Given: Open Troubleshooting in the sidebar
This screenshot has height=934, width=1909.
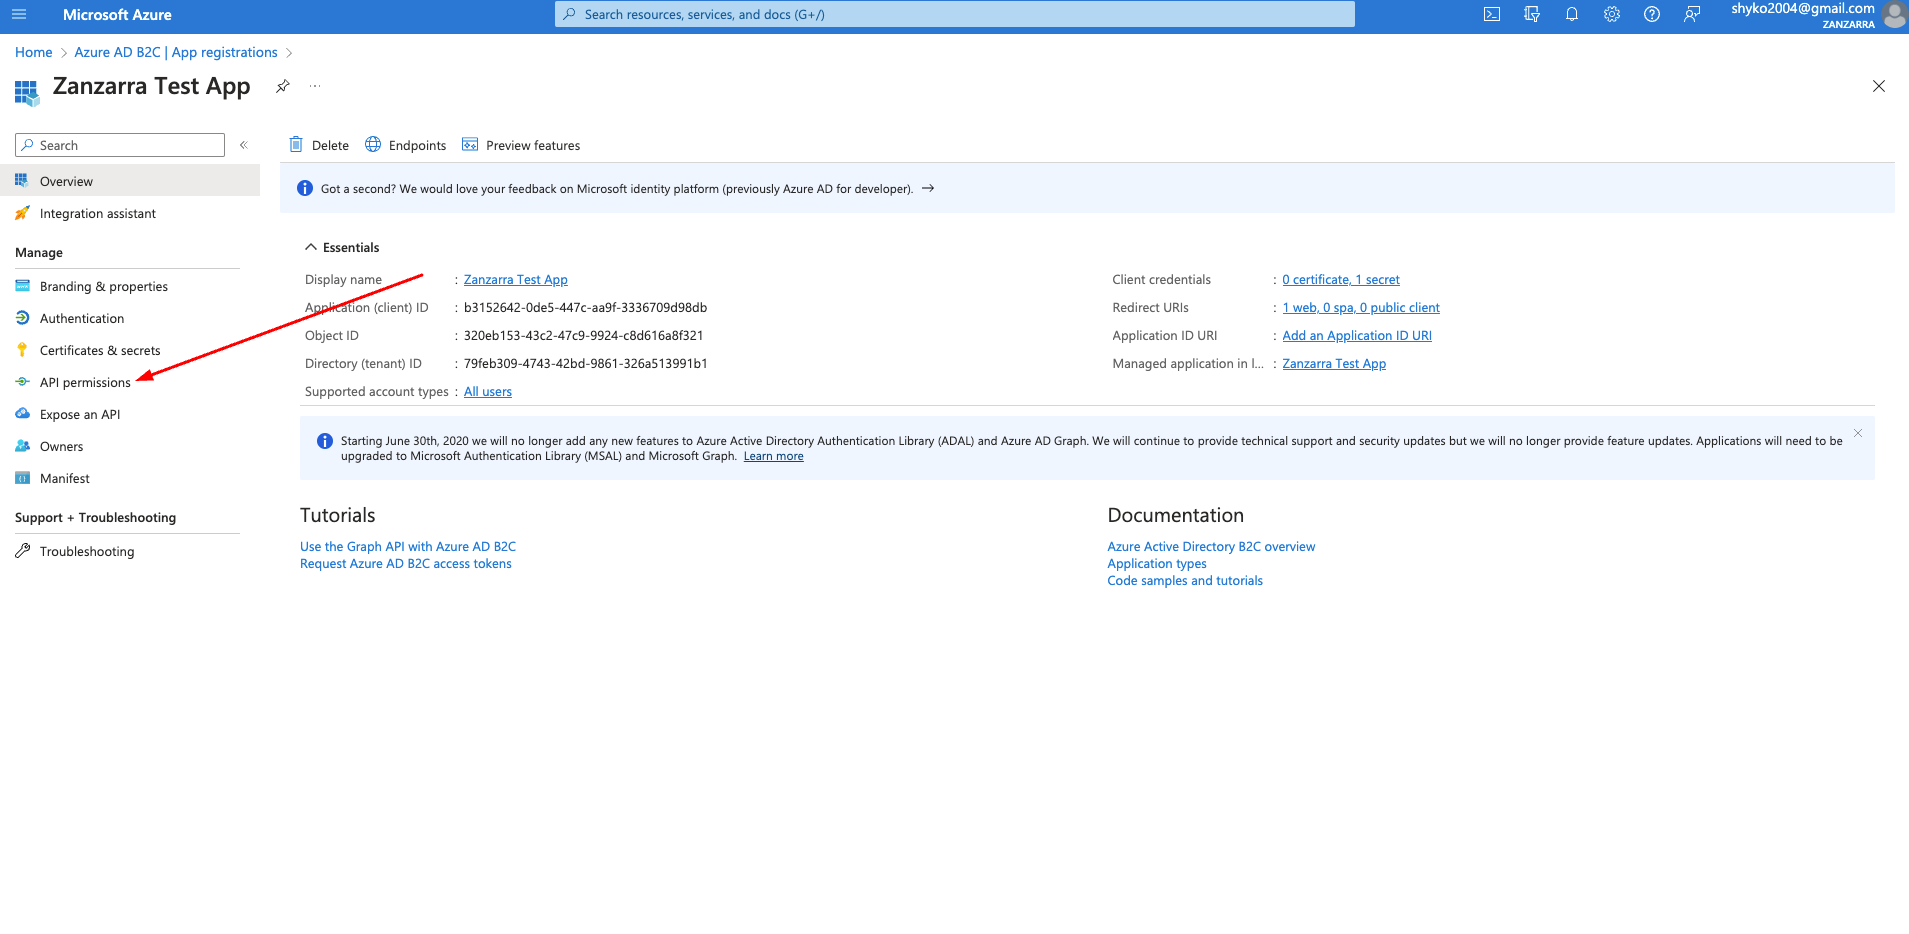Looking at the screenshot, I should (x=87, y=551).
